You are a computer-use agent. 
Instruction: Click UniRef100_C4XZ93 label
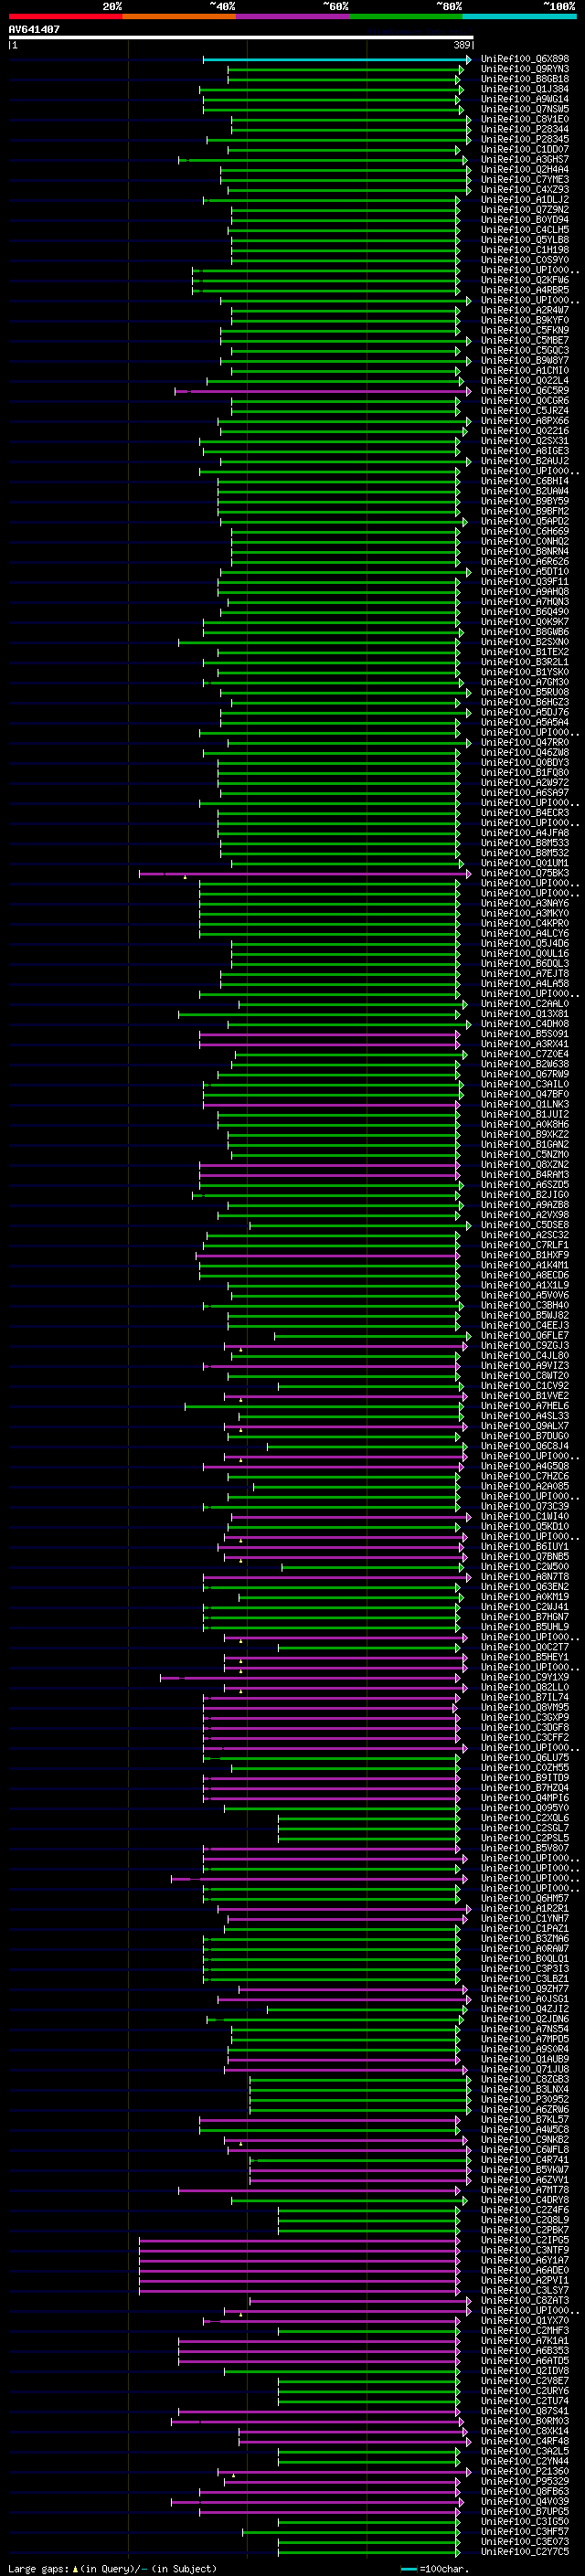[x=525, y=189]
